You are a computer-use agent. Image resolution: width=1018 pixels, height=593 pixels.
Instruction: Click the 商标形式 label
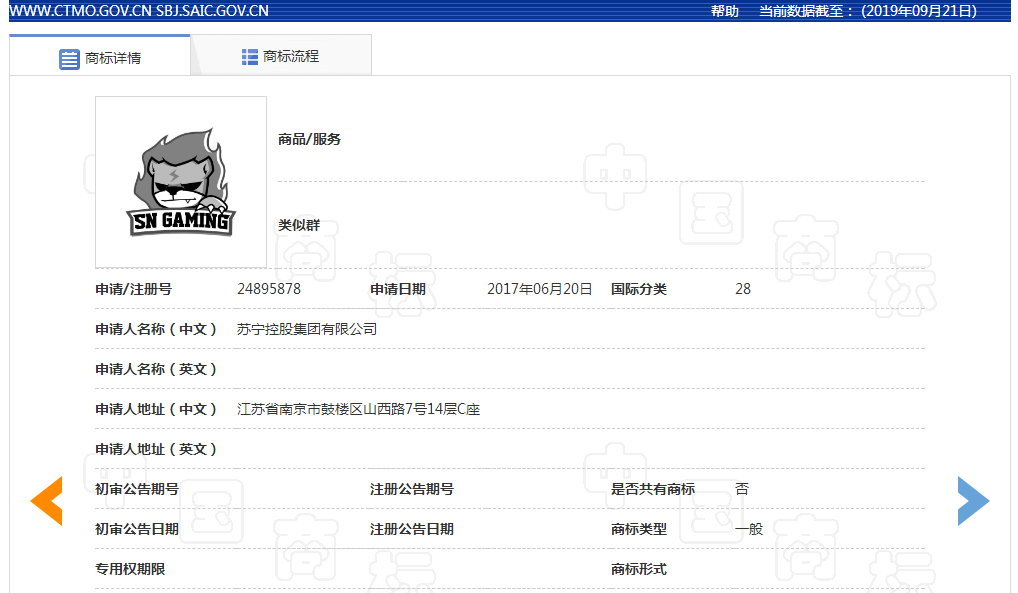click(x=638, y=569)
